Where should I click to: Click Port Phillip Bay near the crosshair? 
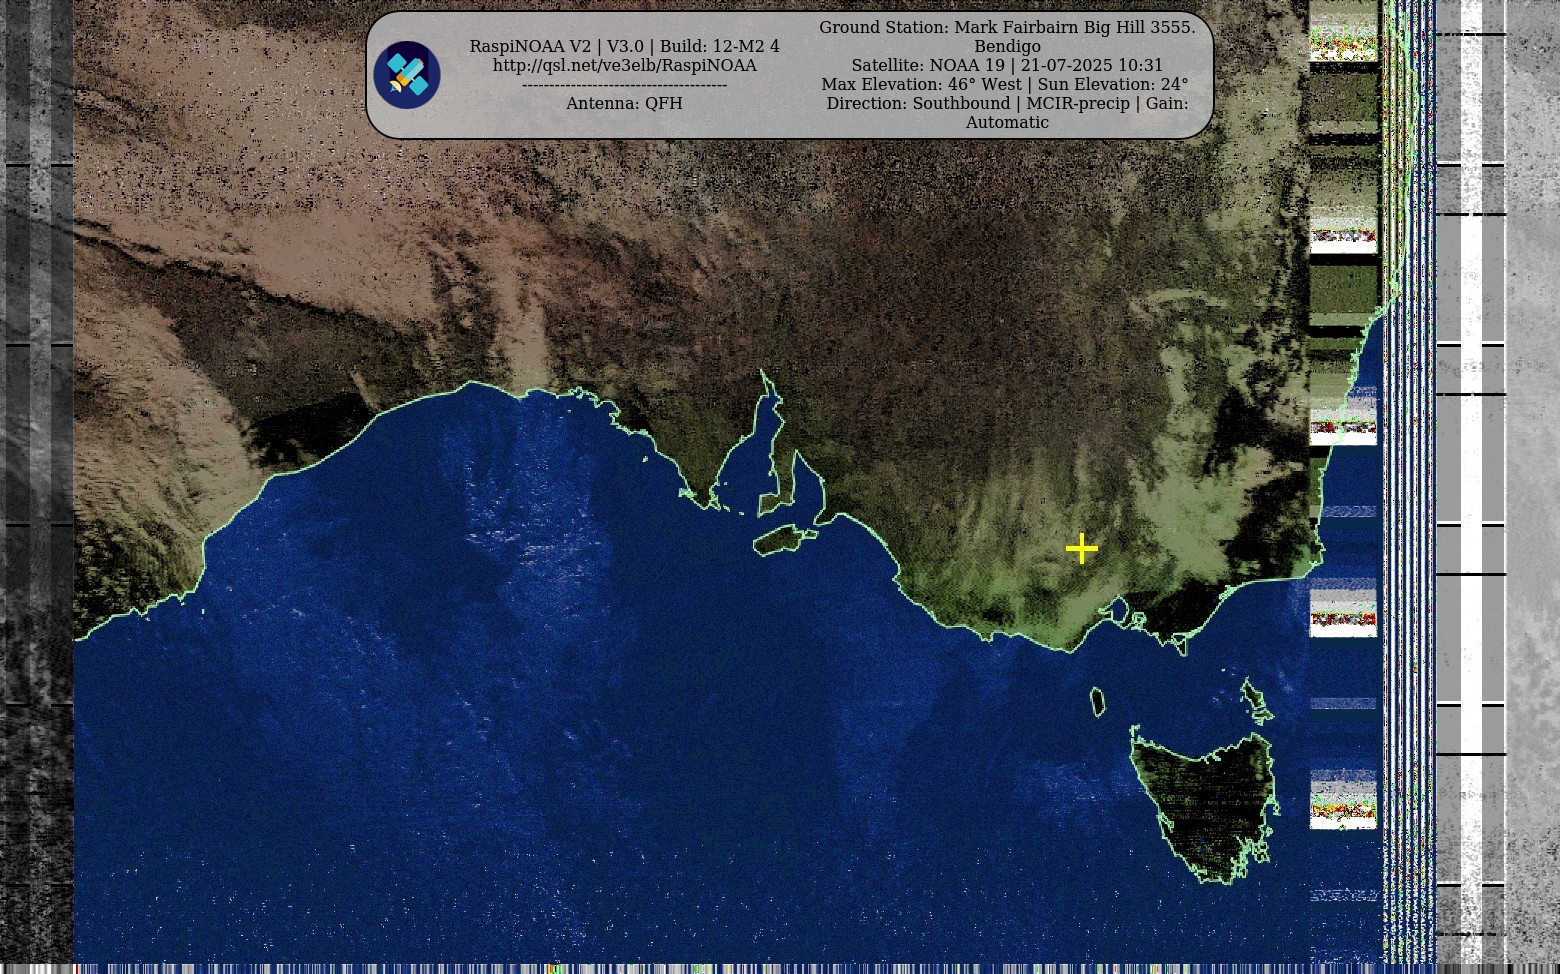(1118, 609)
